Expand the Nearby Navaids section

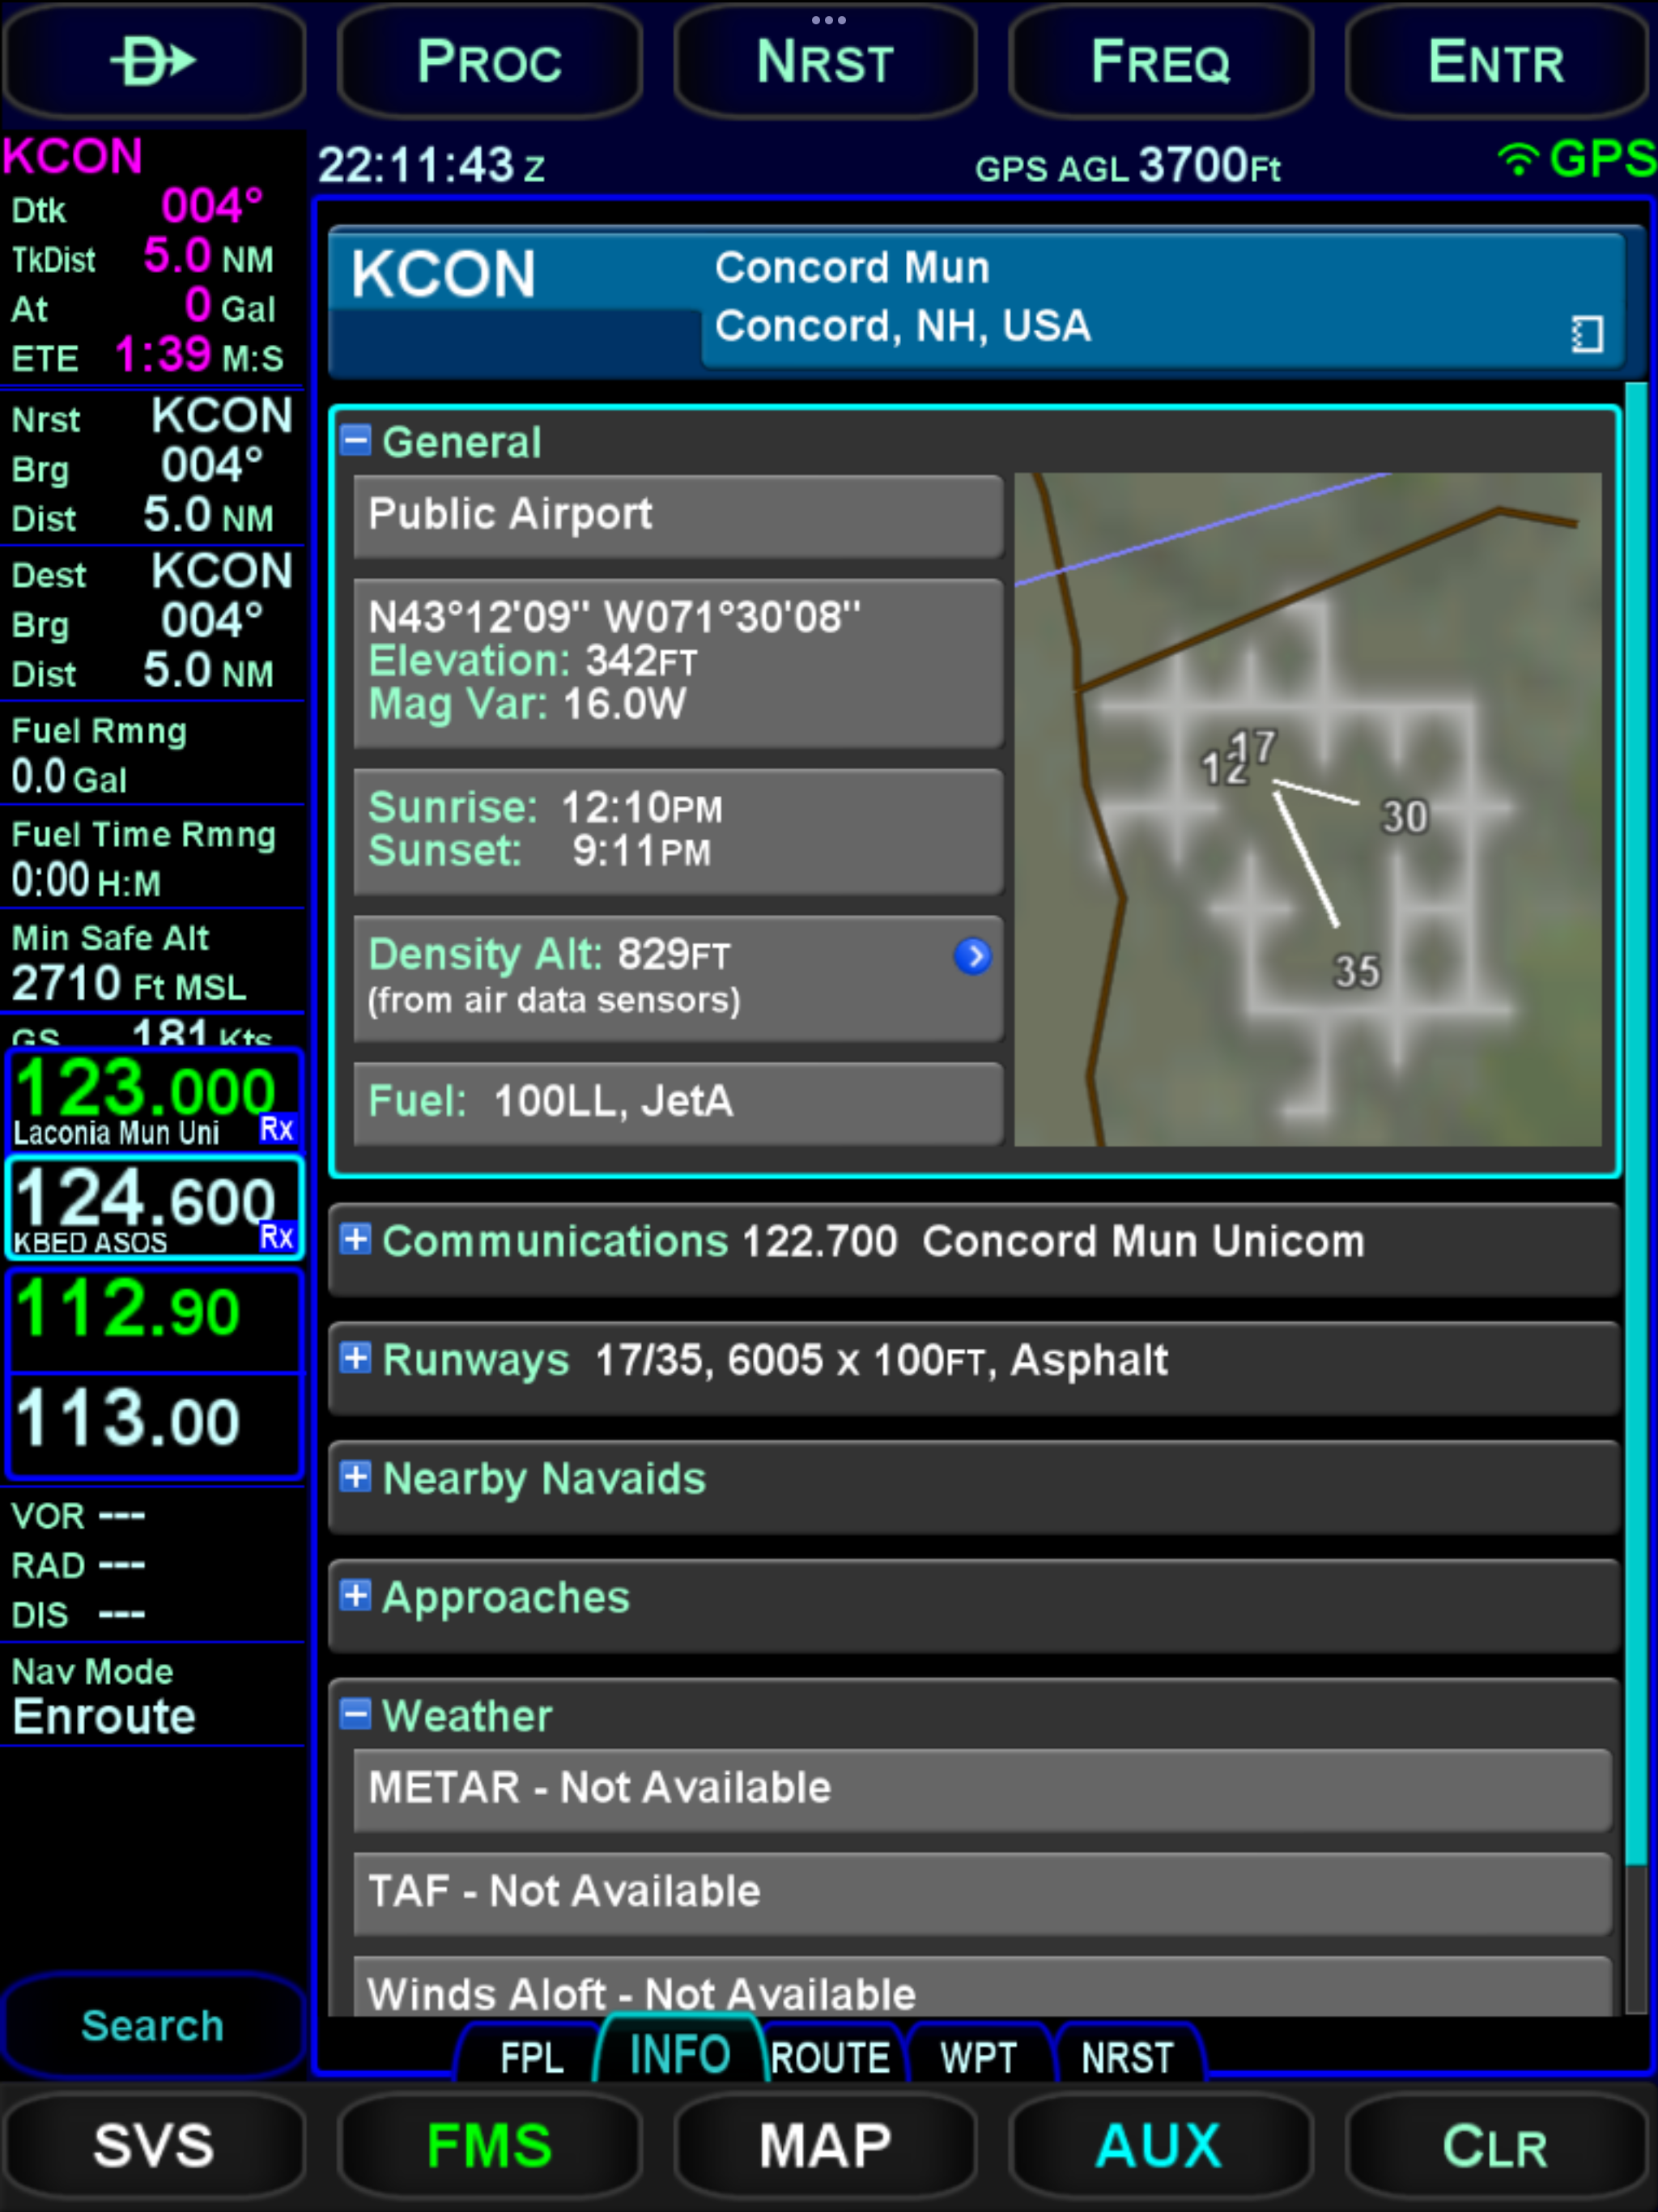355,1476
